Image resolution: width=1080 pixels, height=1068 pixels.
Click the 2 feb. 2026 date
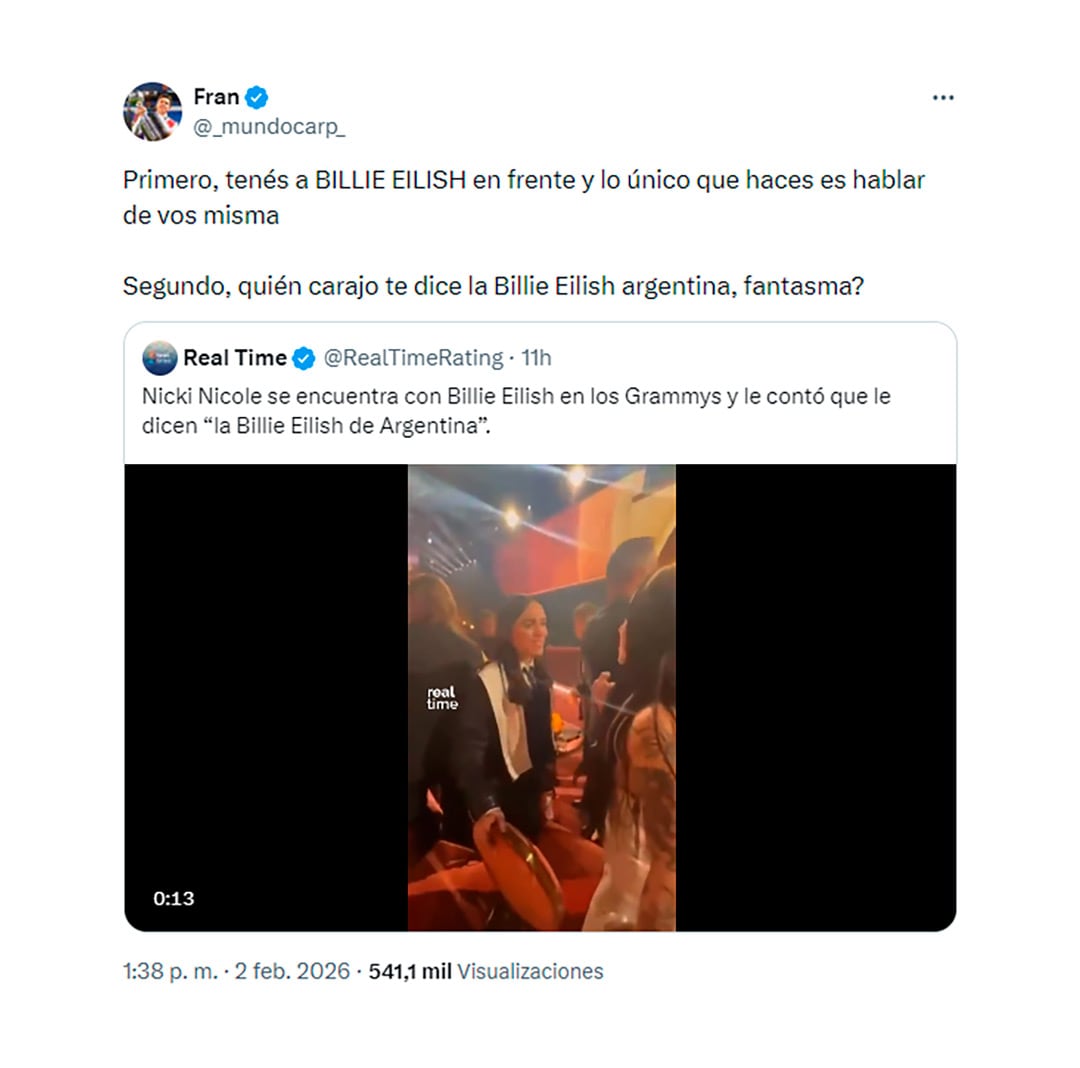(x=292, y=971)
